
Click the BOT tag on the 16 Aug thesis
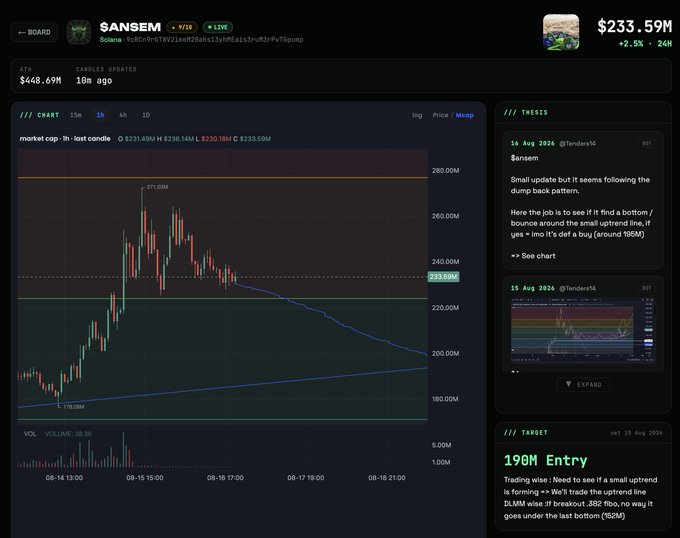click(647, 143)
